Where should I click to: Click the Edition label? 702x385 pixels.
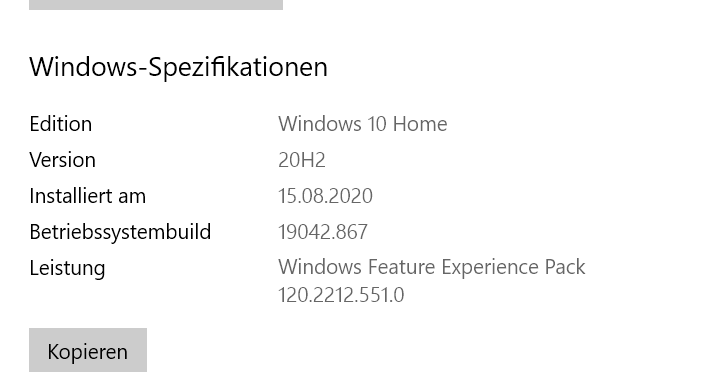click(x=60, y=124)
